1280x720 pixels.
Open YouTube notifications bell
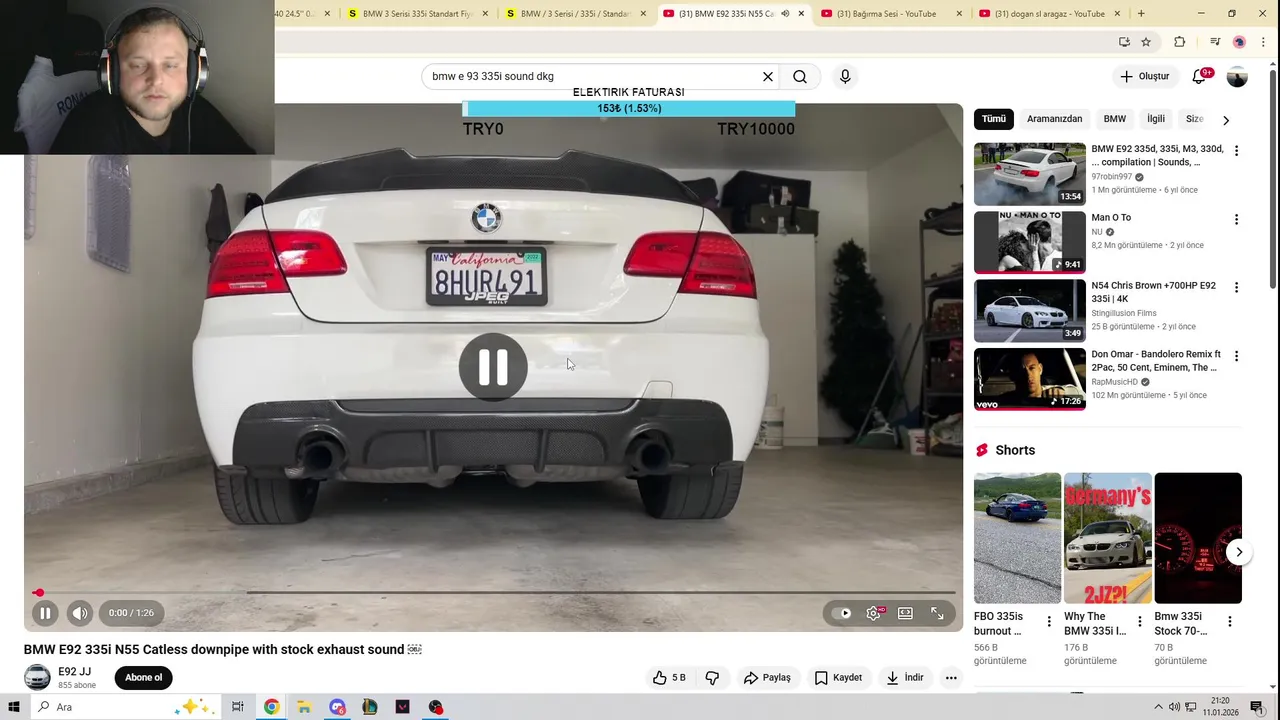tap(1199, 76)
